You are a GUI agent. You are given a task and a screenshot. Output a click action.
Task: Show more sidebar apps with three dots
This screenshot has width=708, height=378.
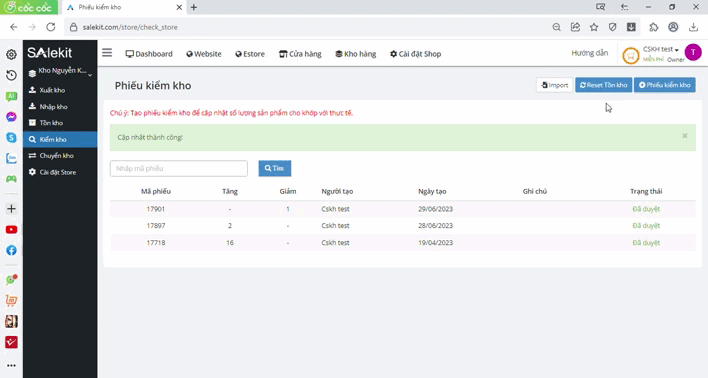(11, 365)
